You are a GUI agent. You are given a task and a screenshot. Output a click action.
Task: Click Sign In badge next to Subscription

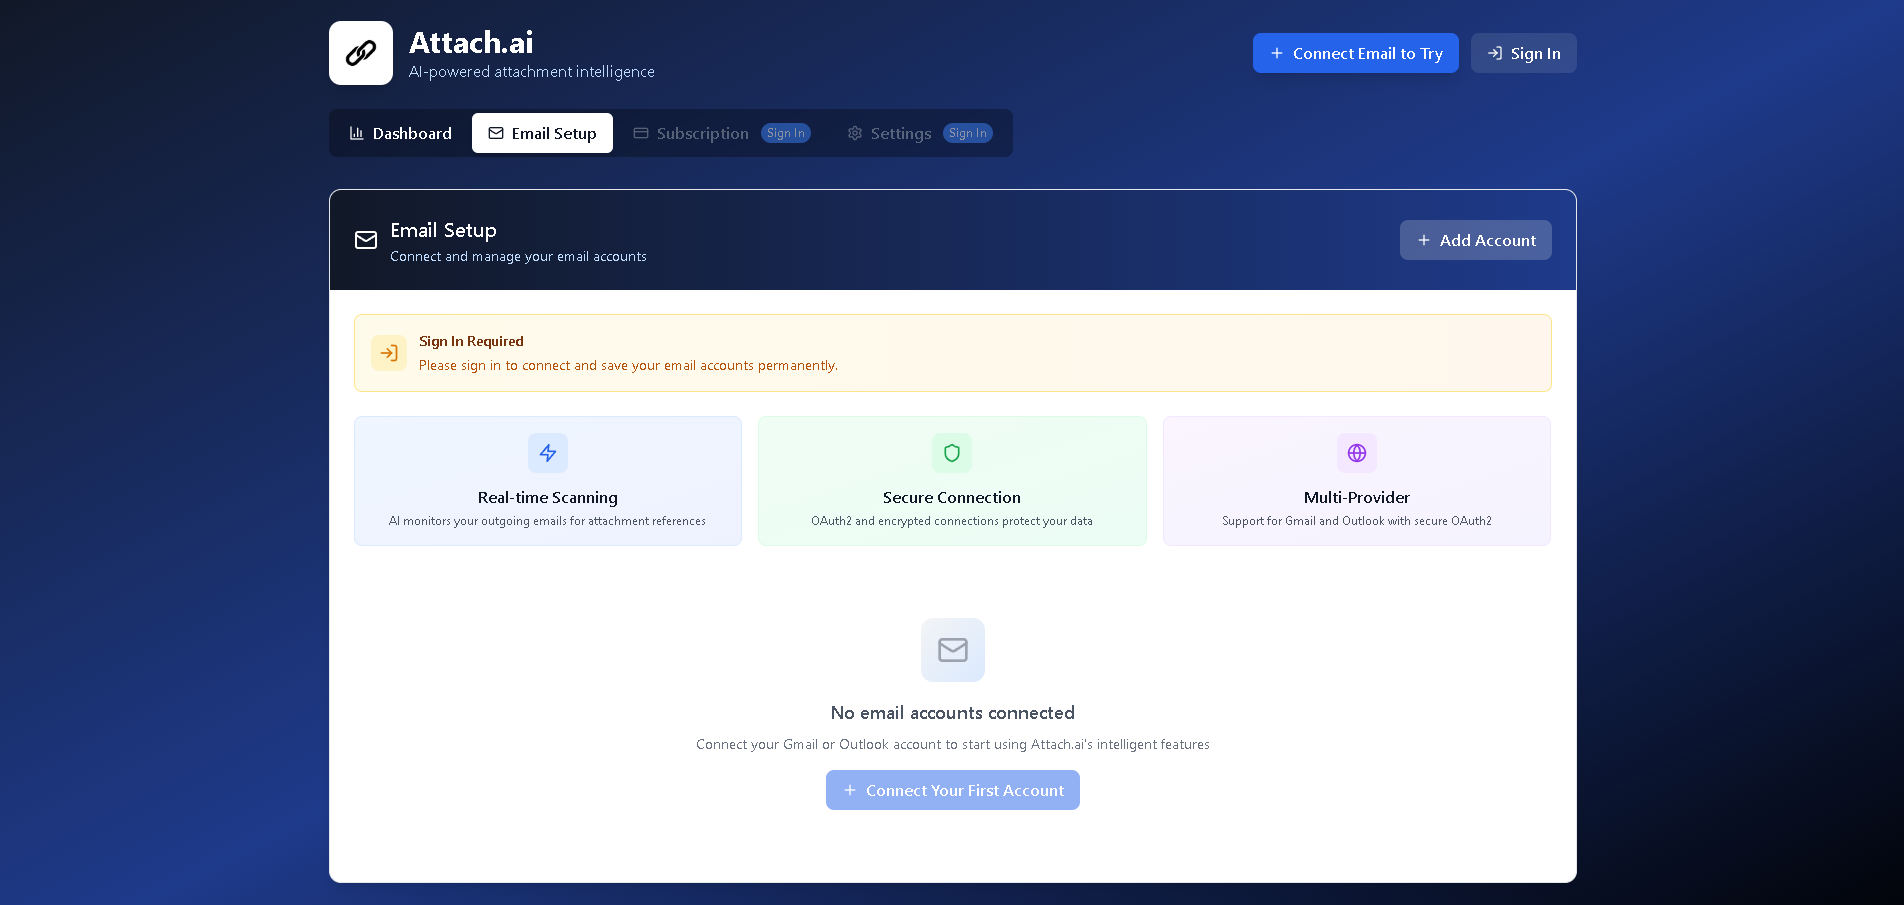(x=786, y=133)
